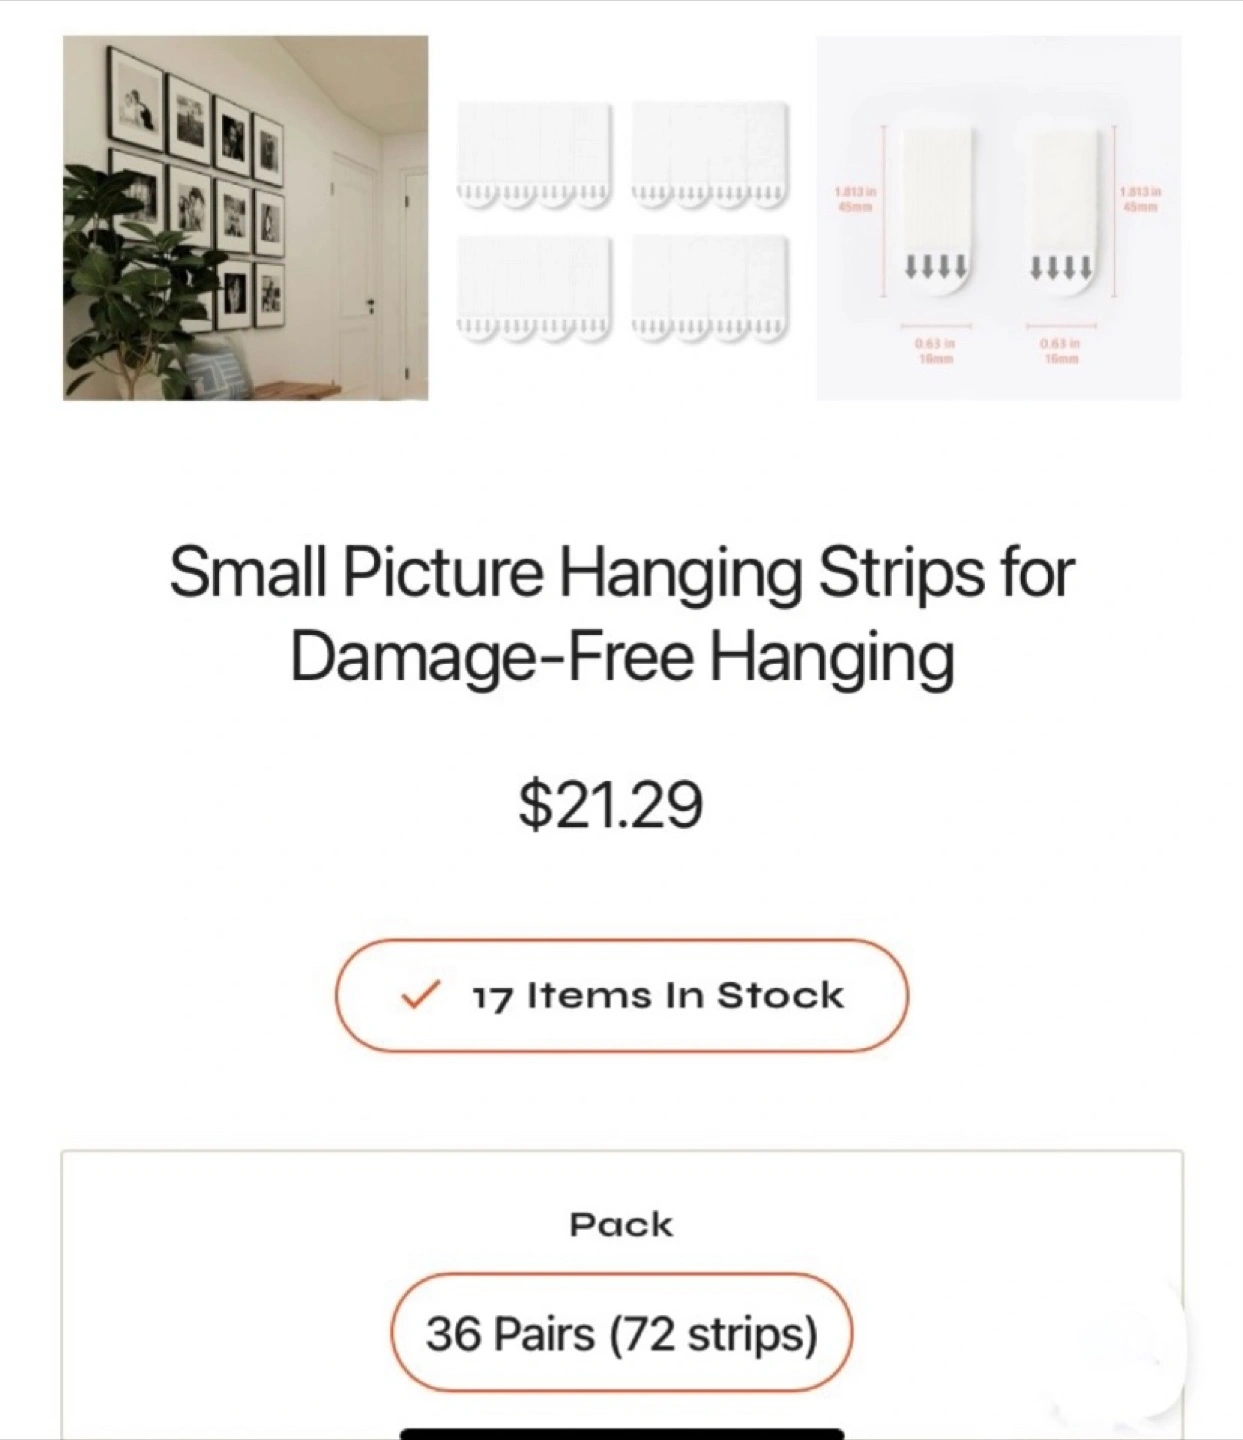
Task: Select the 36 Pairs (72 strips) pack option
Action: 621,1333
